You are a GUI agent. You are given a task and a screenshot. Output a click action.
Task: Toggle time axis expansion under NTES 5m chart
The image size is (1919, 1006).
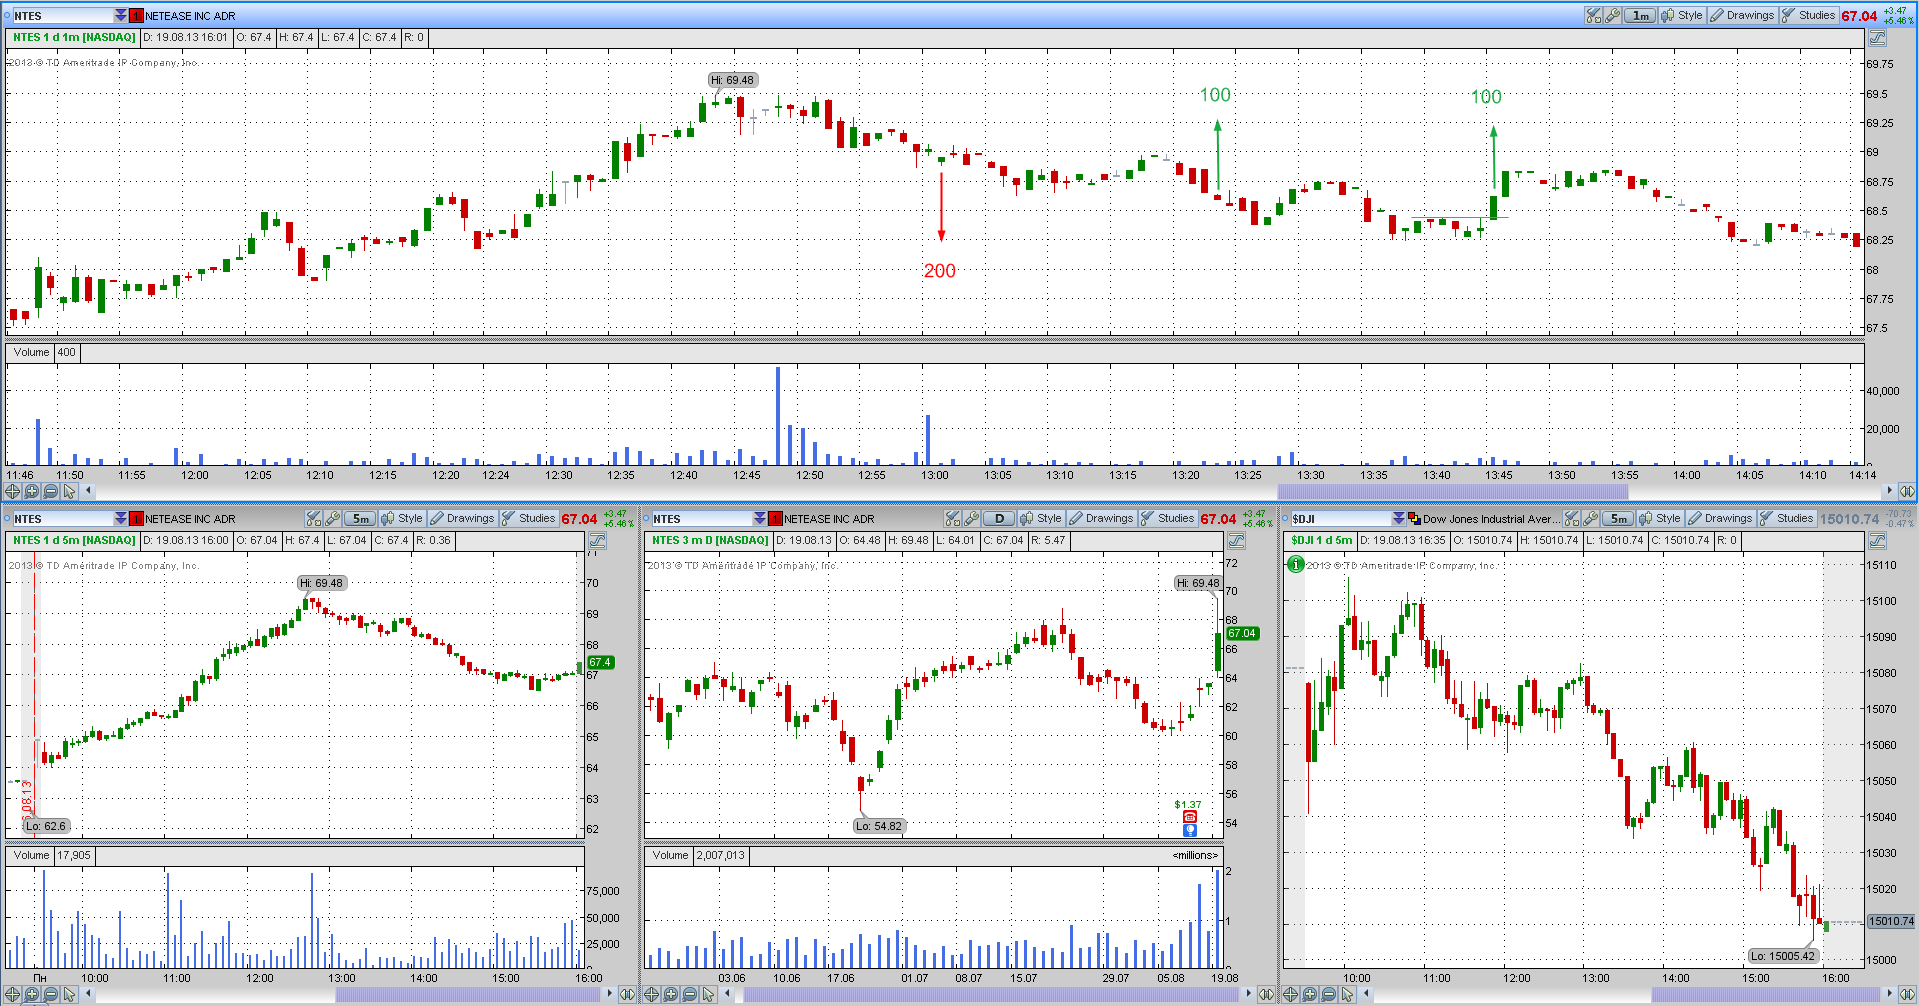tap(627, 994)
